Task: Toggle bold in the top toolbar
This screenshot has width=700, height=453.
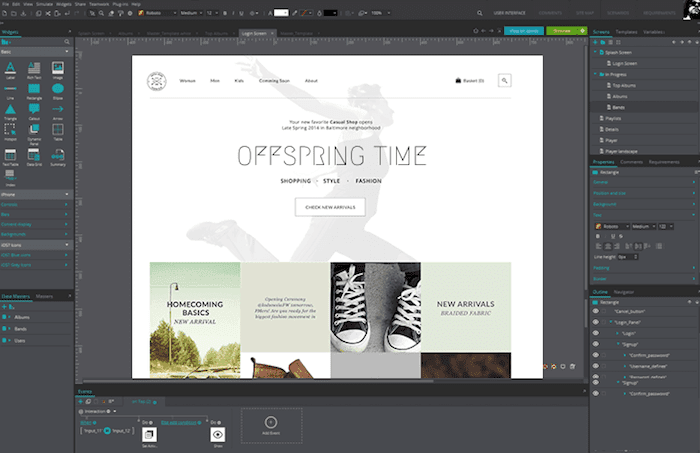Action: click(225, 13)
